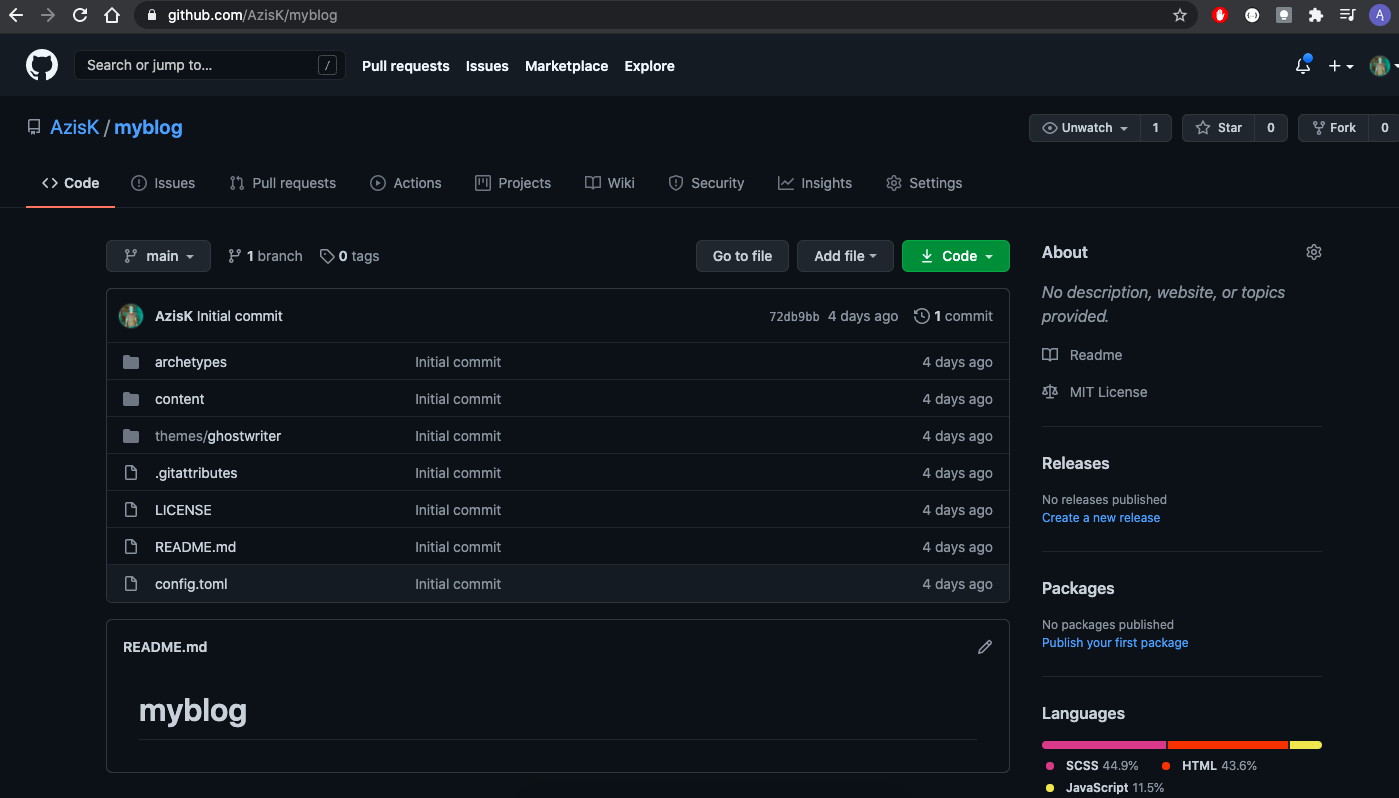Click Create a new release link
1399x798 pixels.
[1101, 518]
